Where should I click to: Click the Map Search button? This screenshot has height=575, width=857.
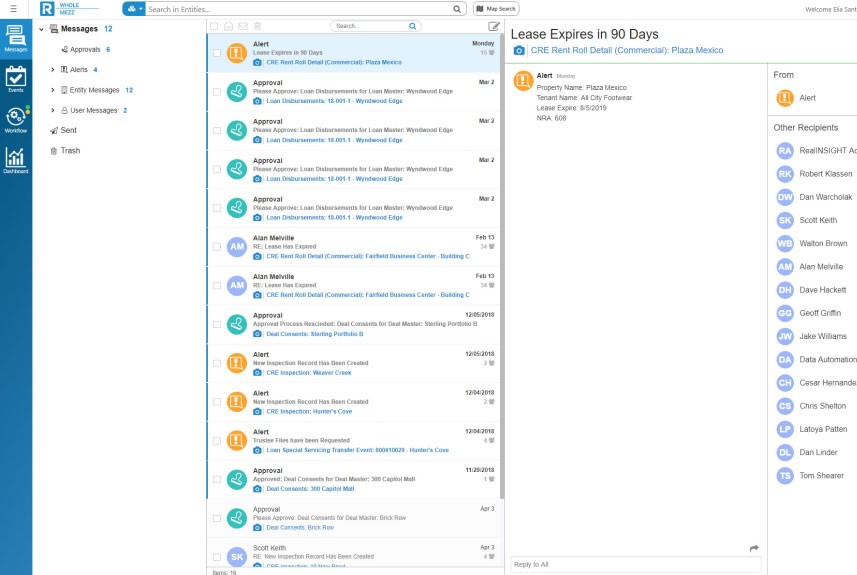[496, 9]
